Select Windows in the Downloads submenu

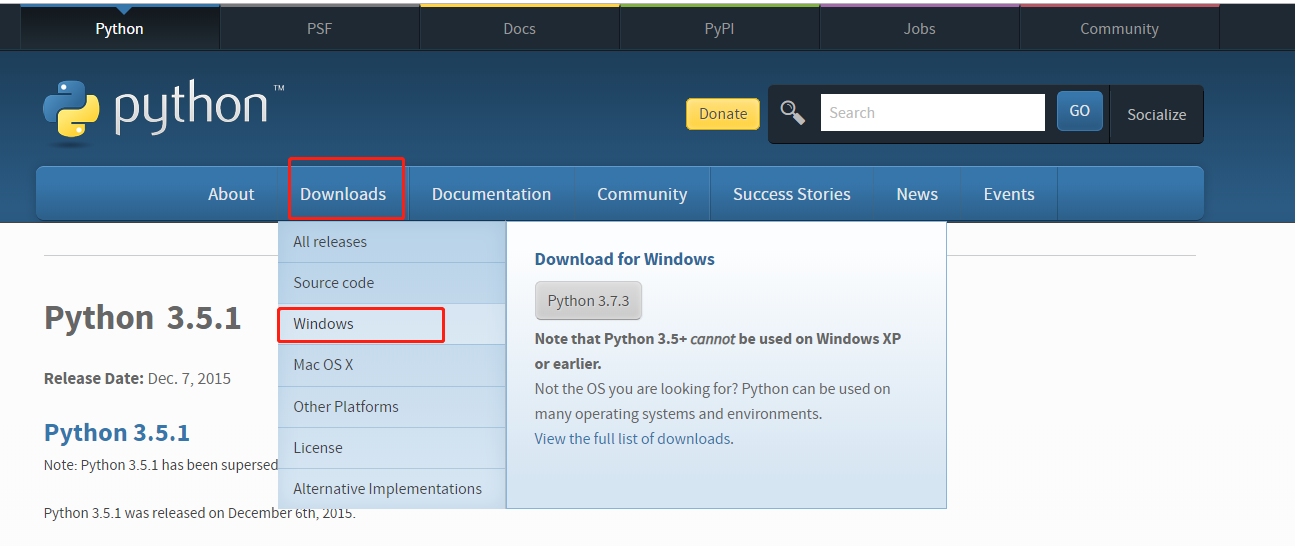[392, 324]
